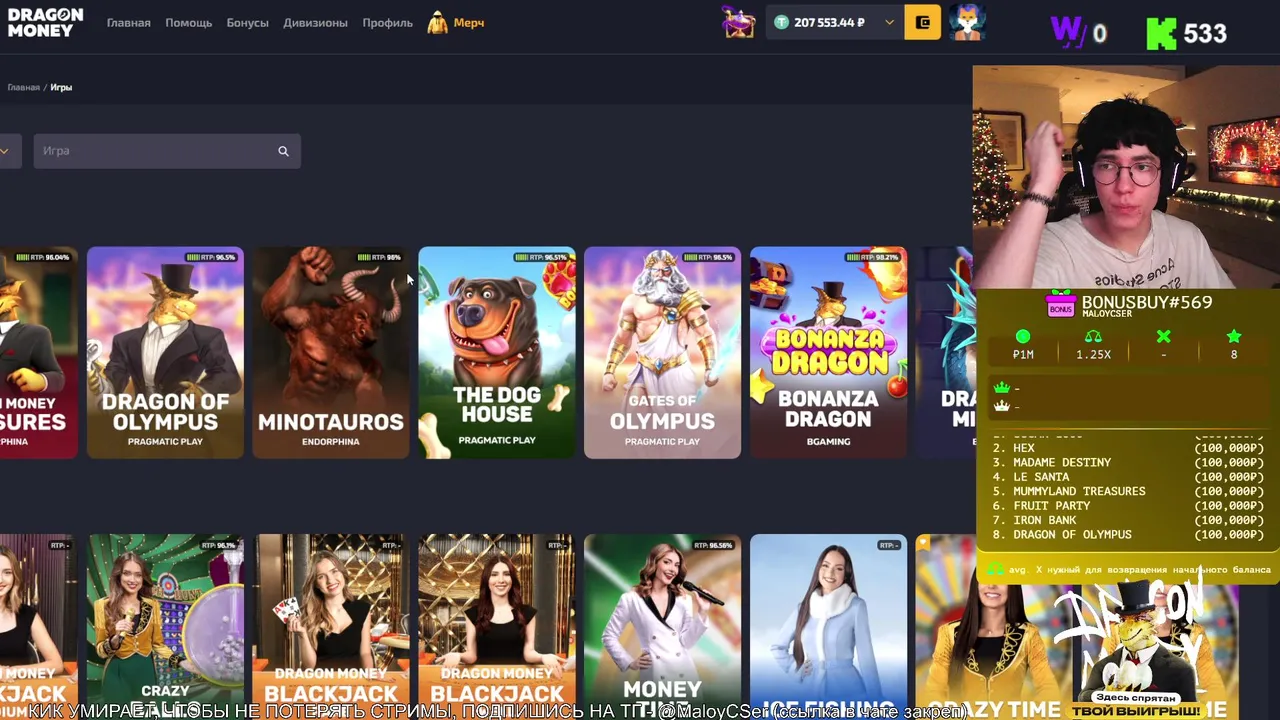Open the Главная menu item
Viewport: 1280px width, 720px height.
coord(129,22)
